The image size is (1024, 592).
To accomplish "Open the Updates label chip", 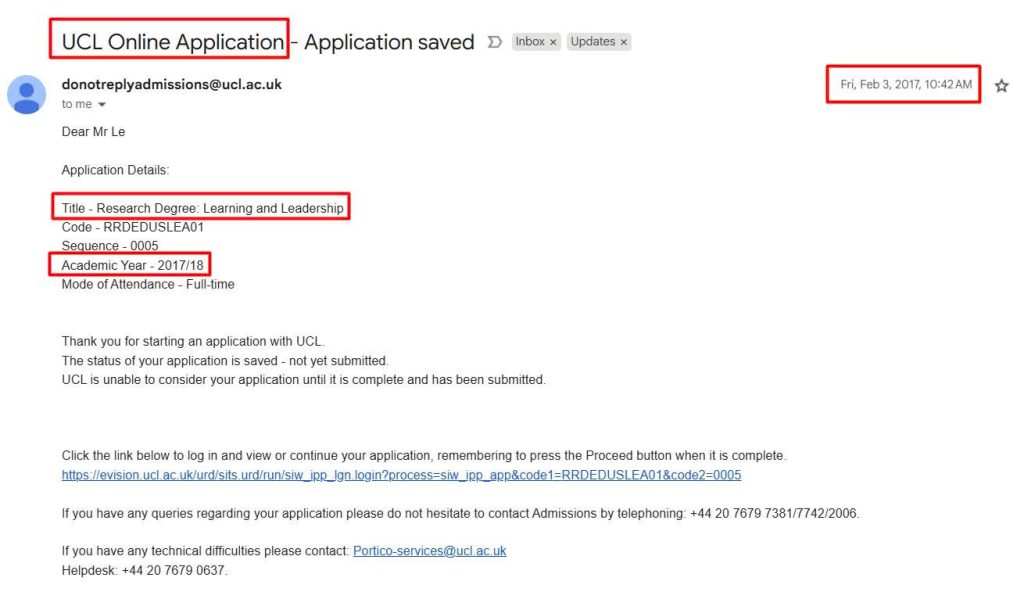I will pyautogui.click(x=593, y=42).
